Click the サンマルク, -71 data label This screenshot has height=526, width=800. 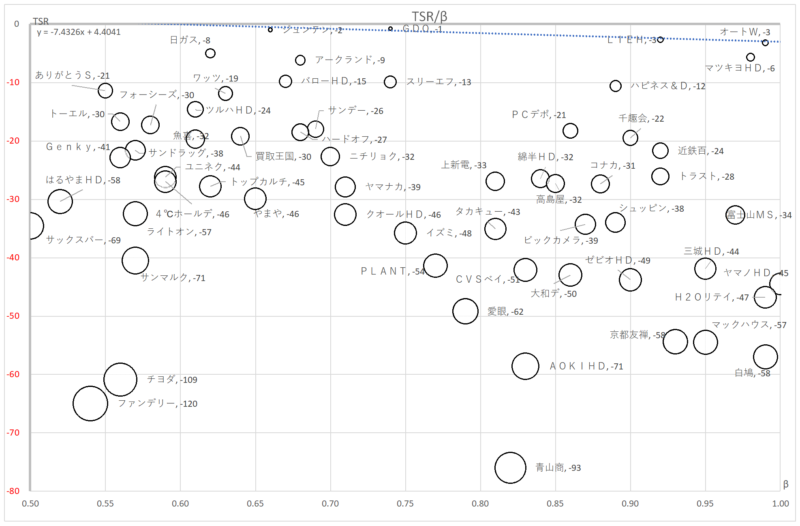tap(172, 278)
